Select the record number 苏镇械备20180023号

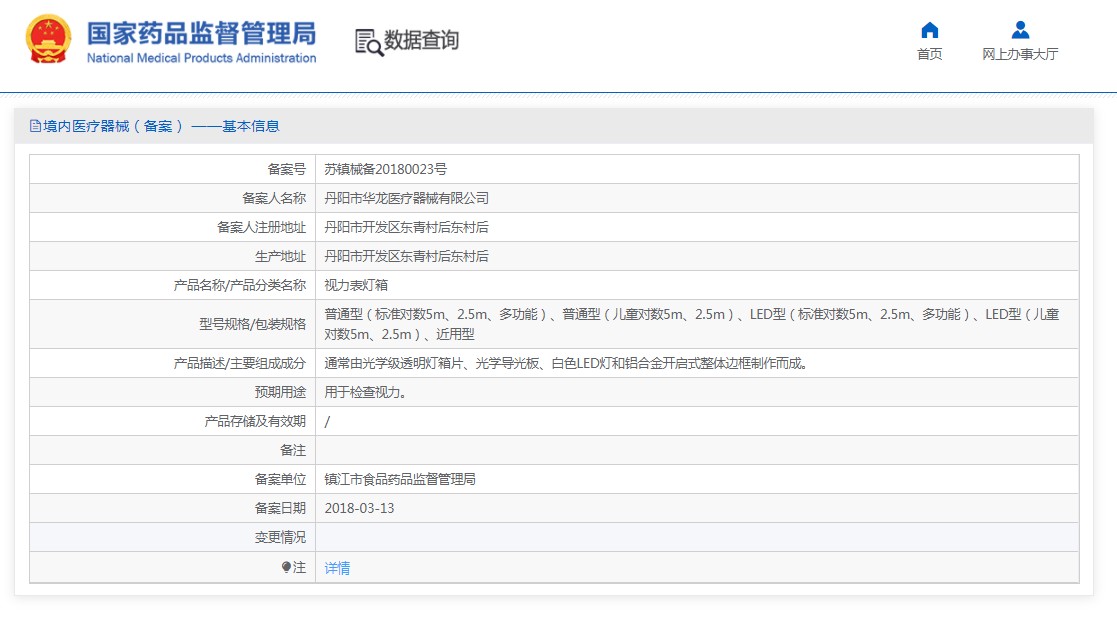click(x=386, y=169)
